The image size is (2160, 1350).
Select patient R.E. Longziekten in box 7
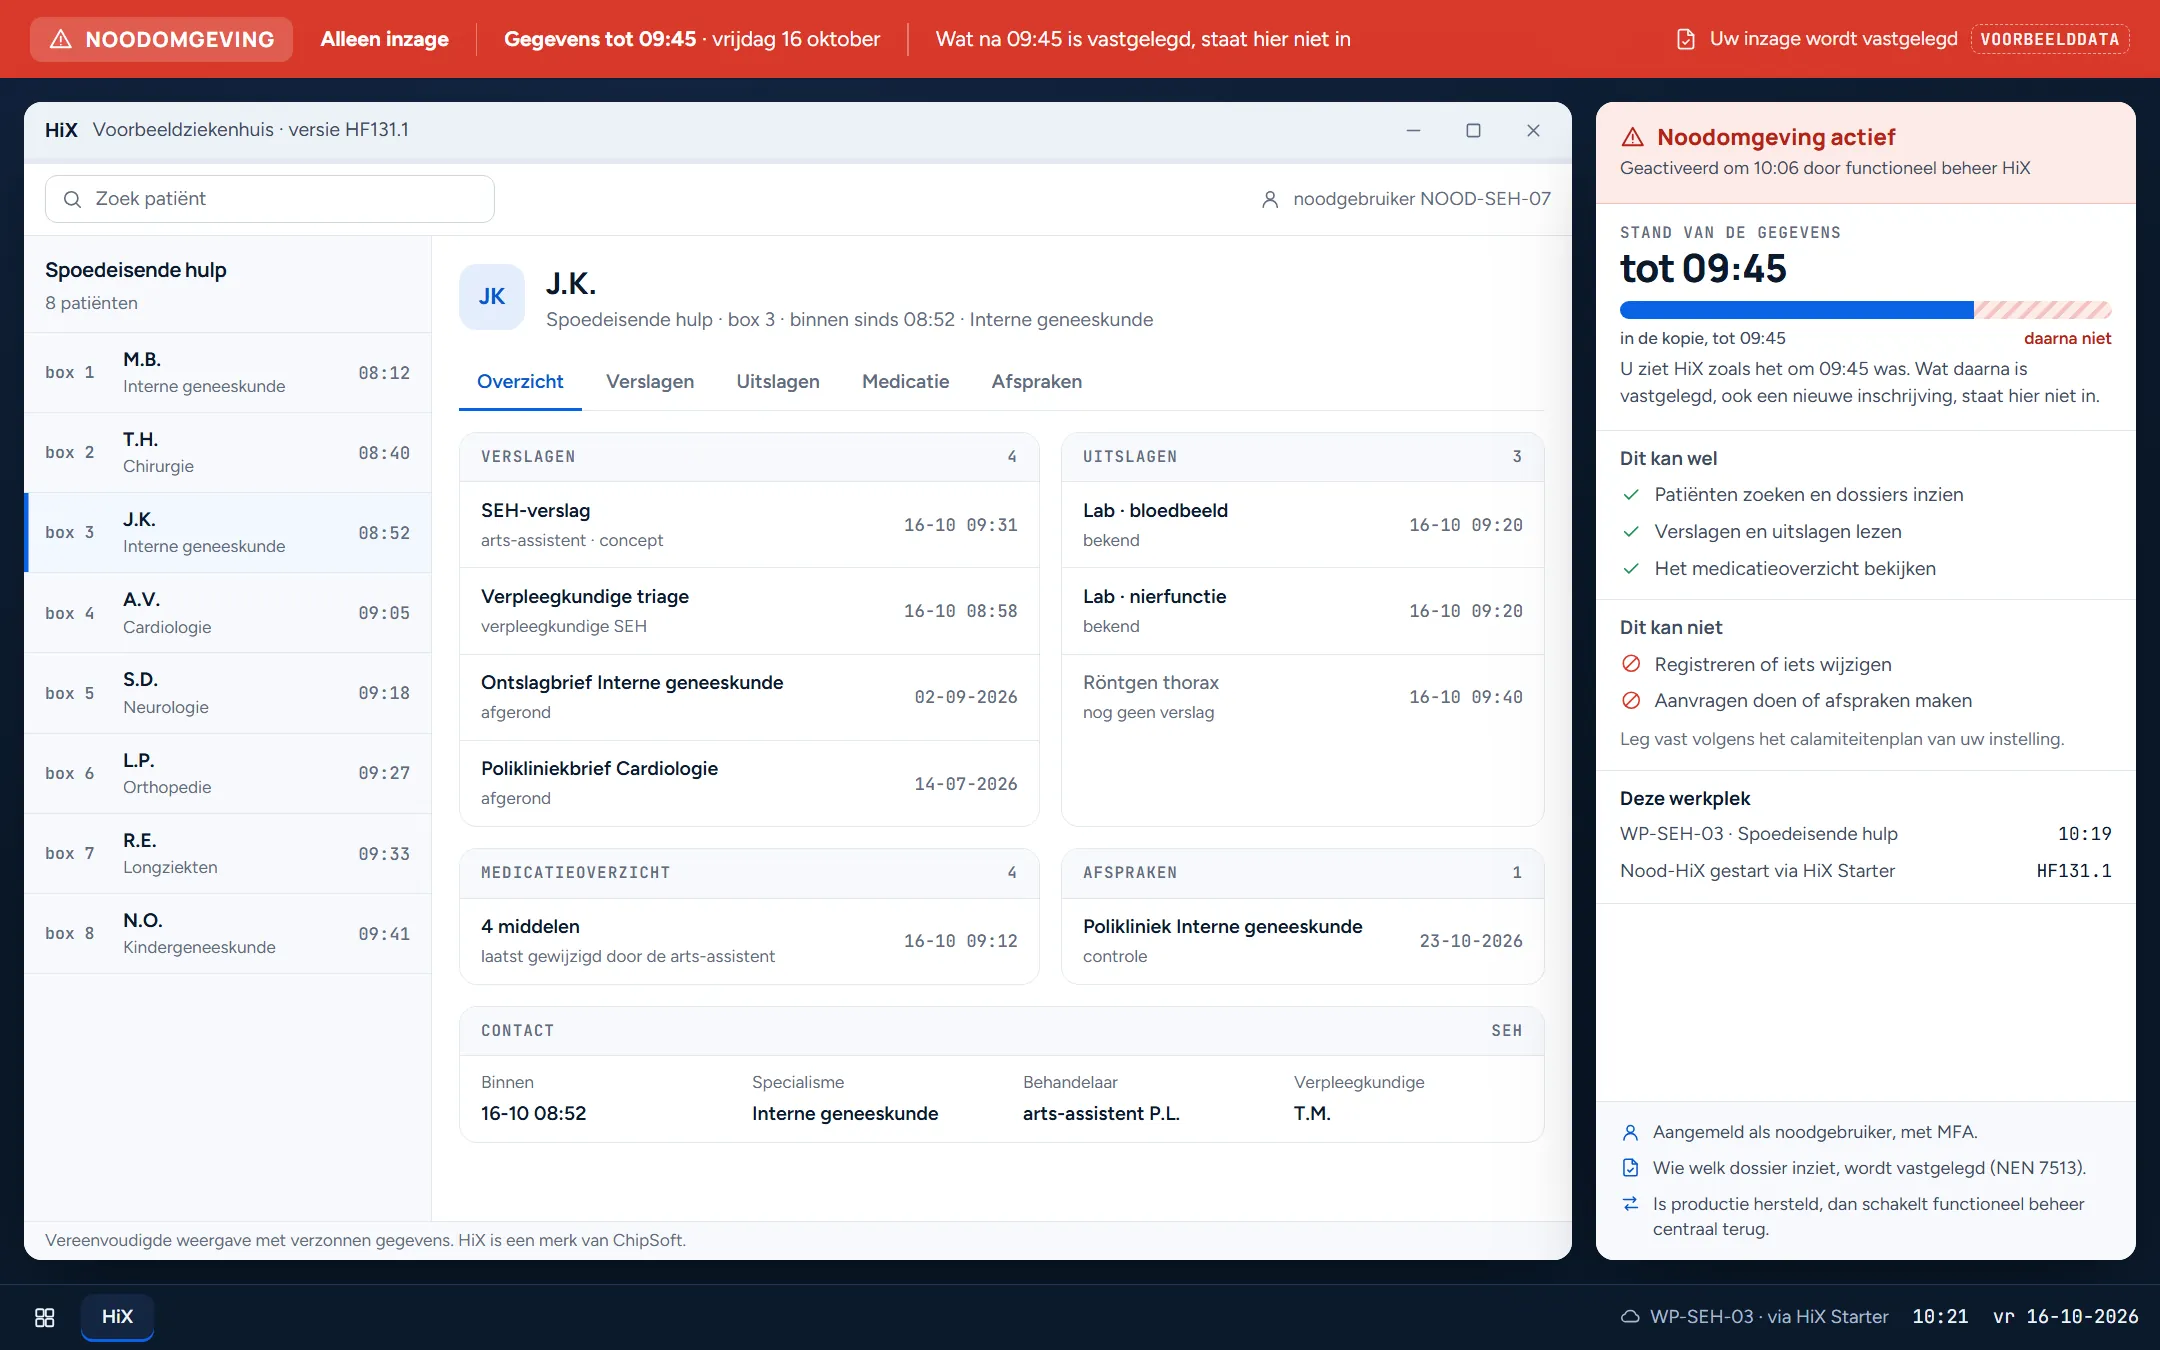(228, 853)
